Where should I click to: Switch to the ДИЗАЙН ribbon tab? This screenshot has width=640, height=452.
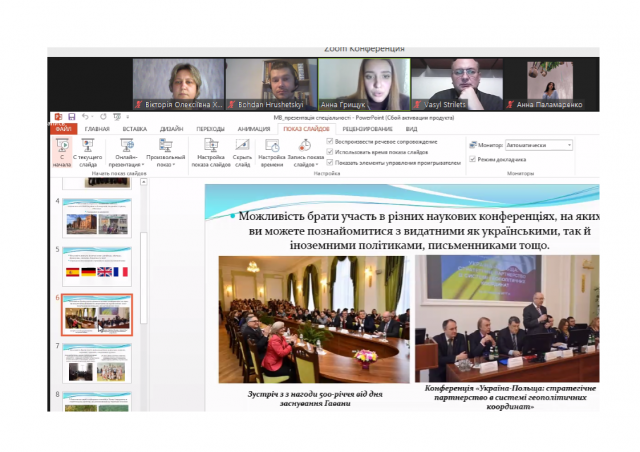pos(171,129)
